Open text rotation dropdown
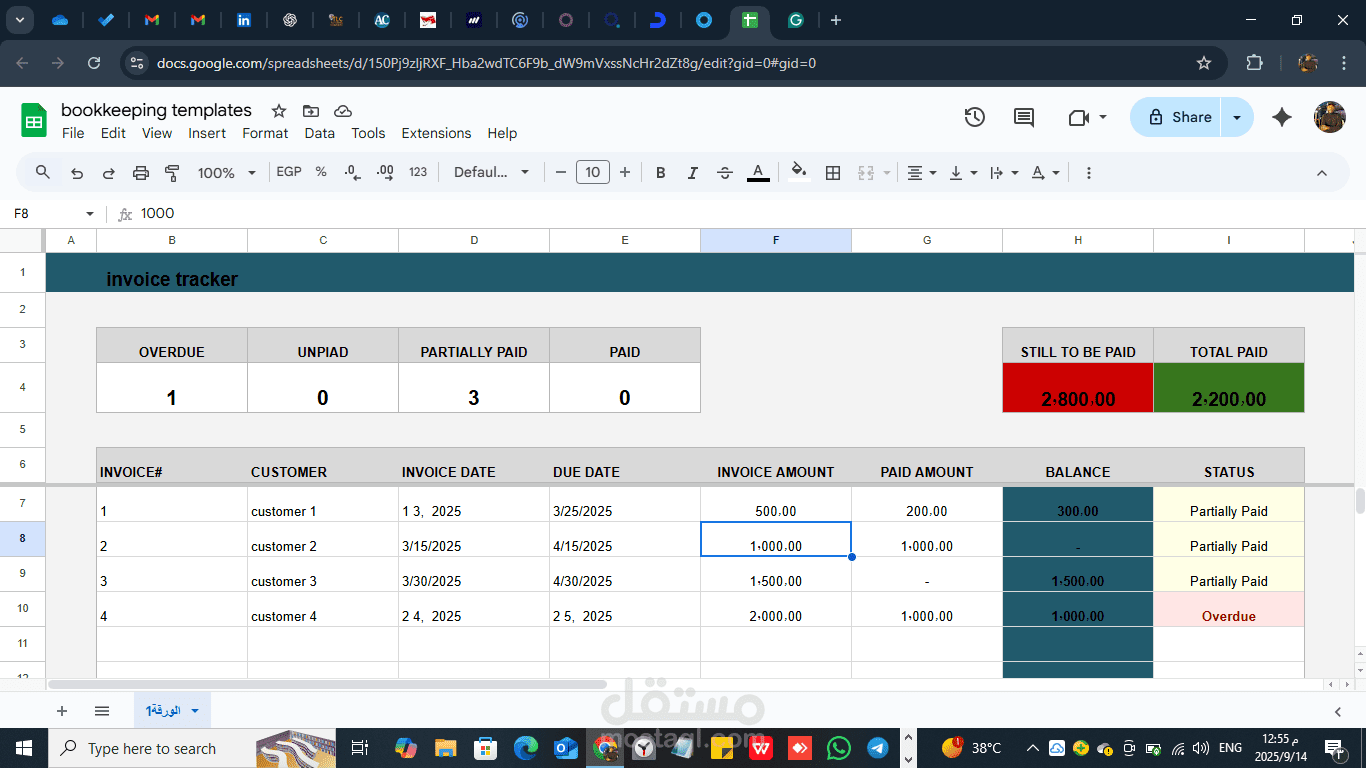Image resolution: width=1366 pixels, height=768 pixels. click(1045, 173)
